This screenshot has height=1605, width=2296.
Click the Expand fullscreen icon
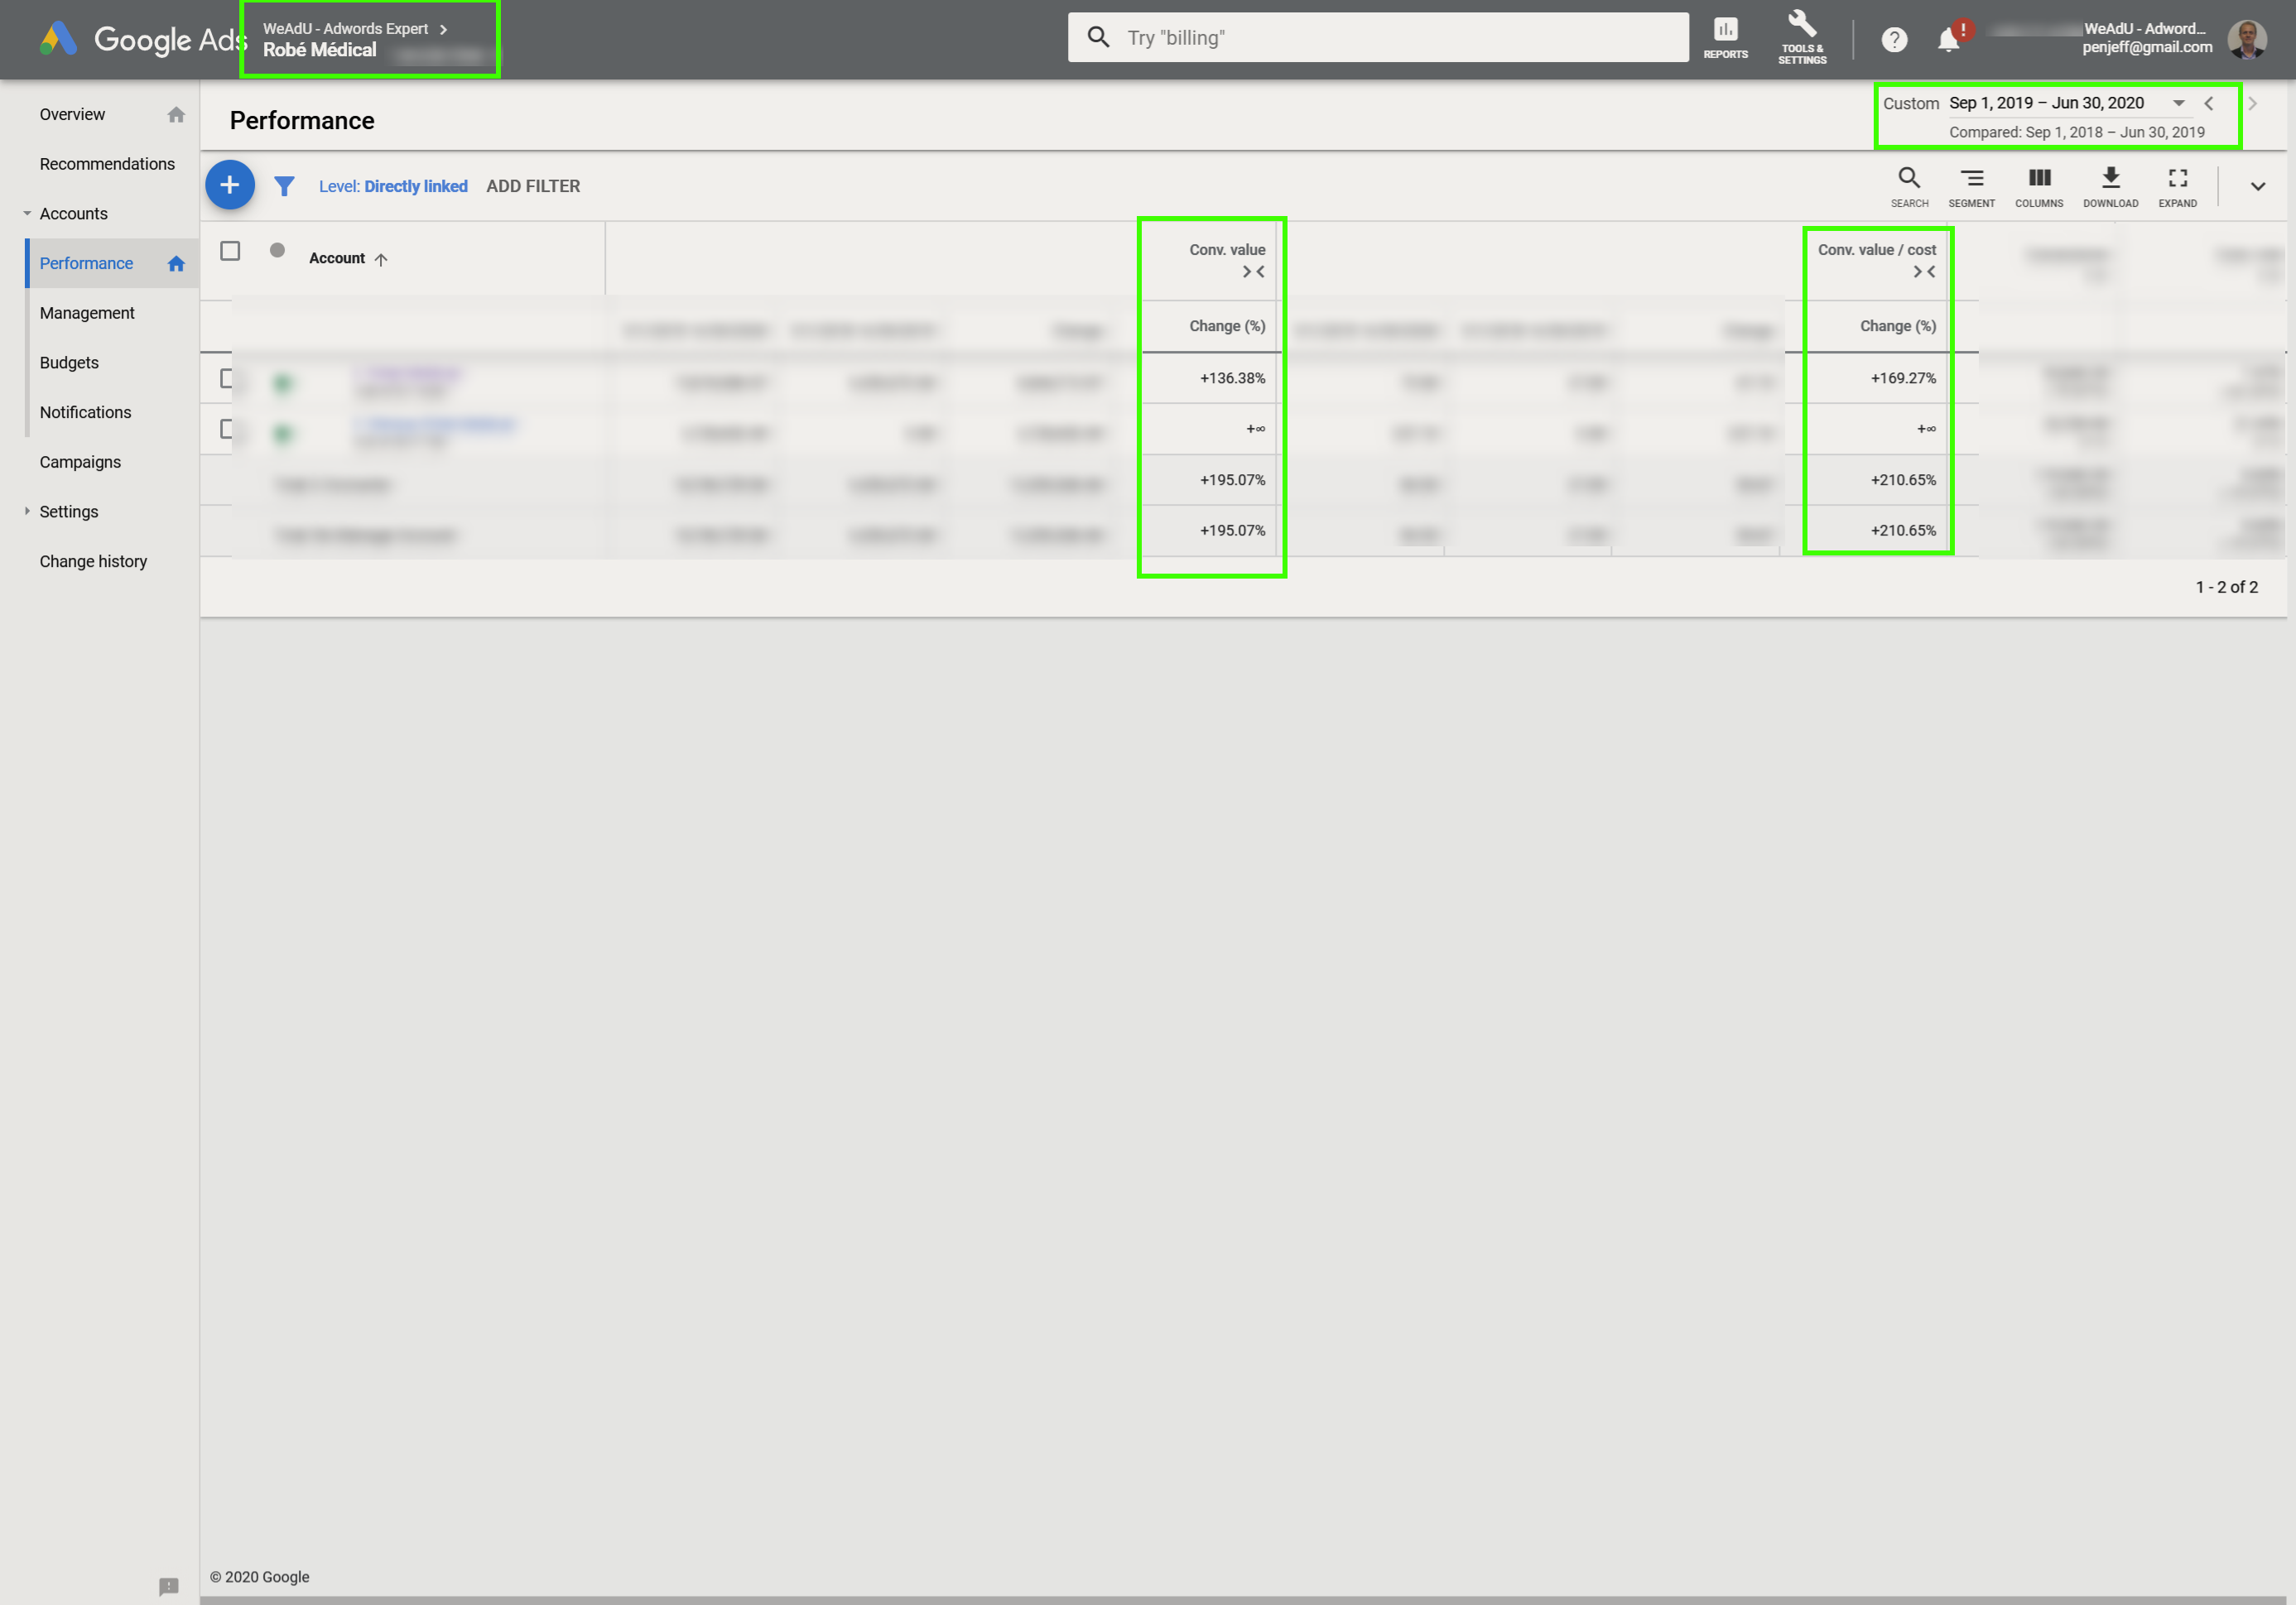[x=2177, y=187]
